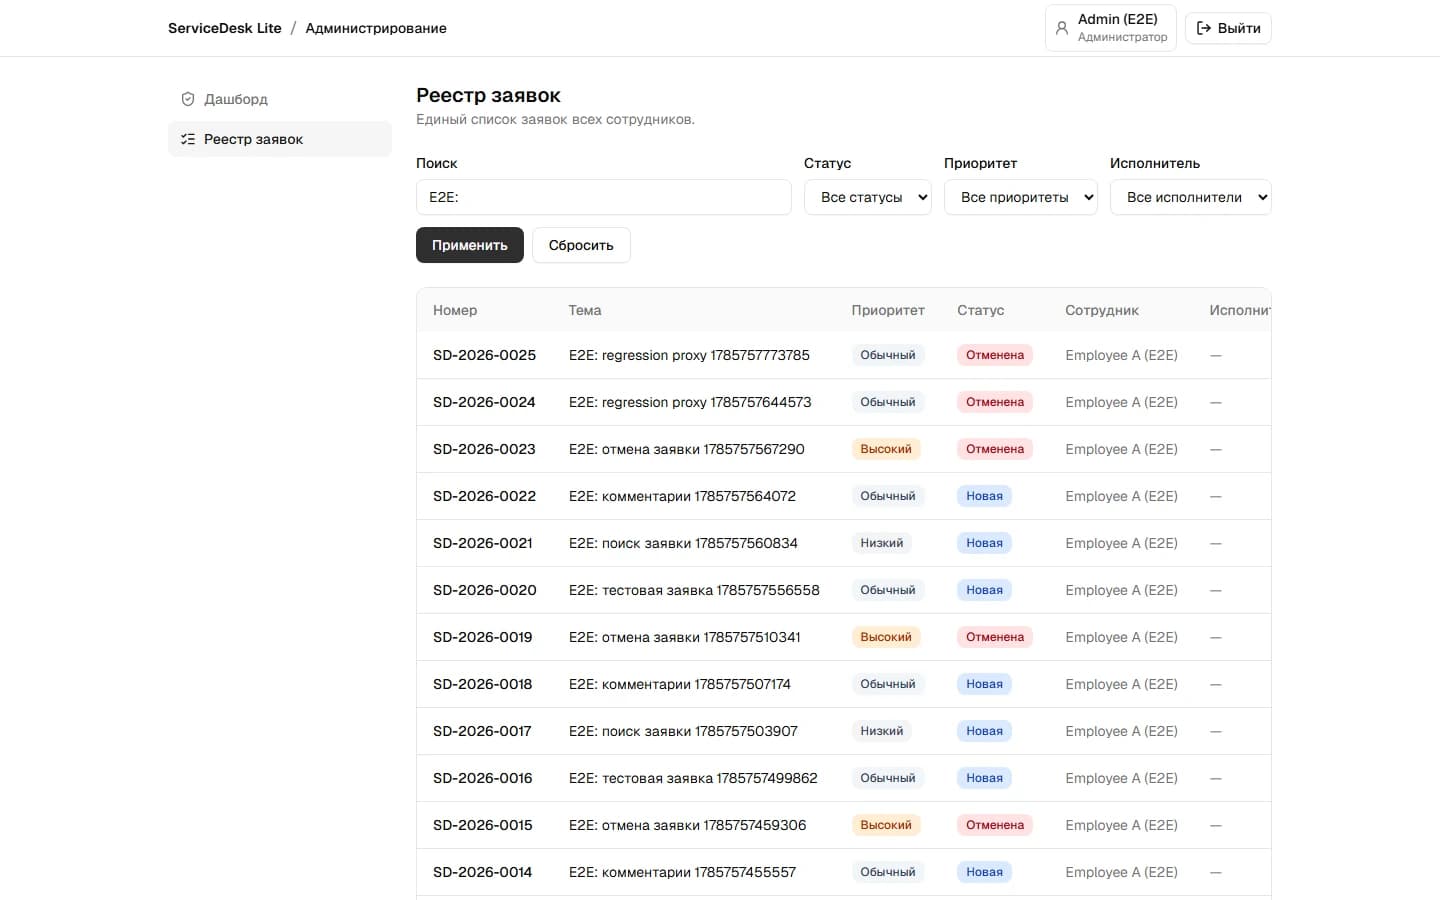Open ticket SD-2026-0019
The image size is (1440, 900).
483,637
